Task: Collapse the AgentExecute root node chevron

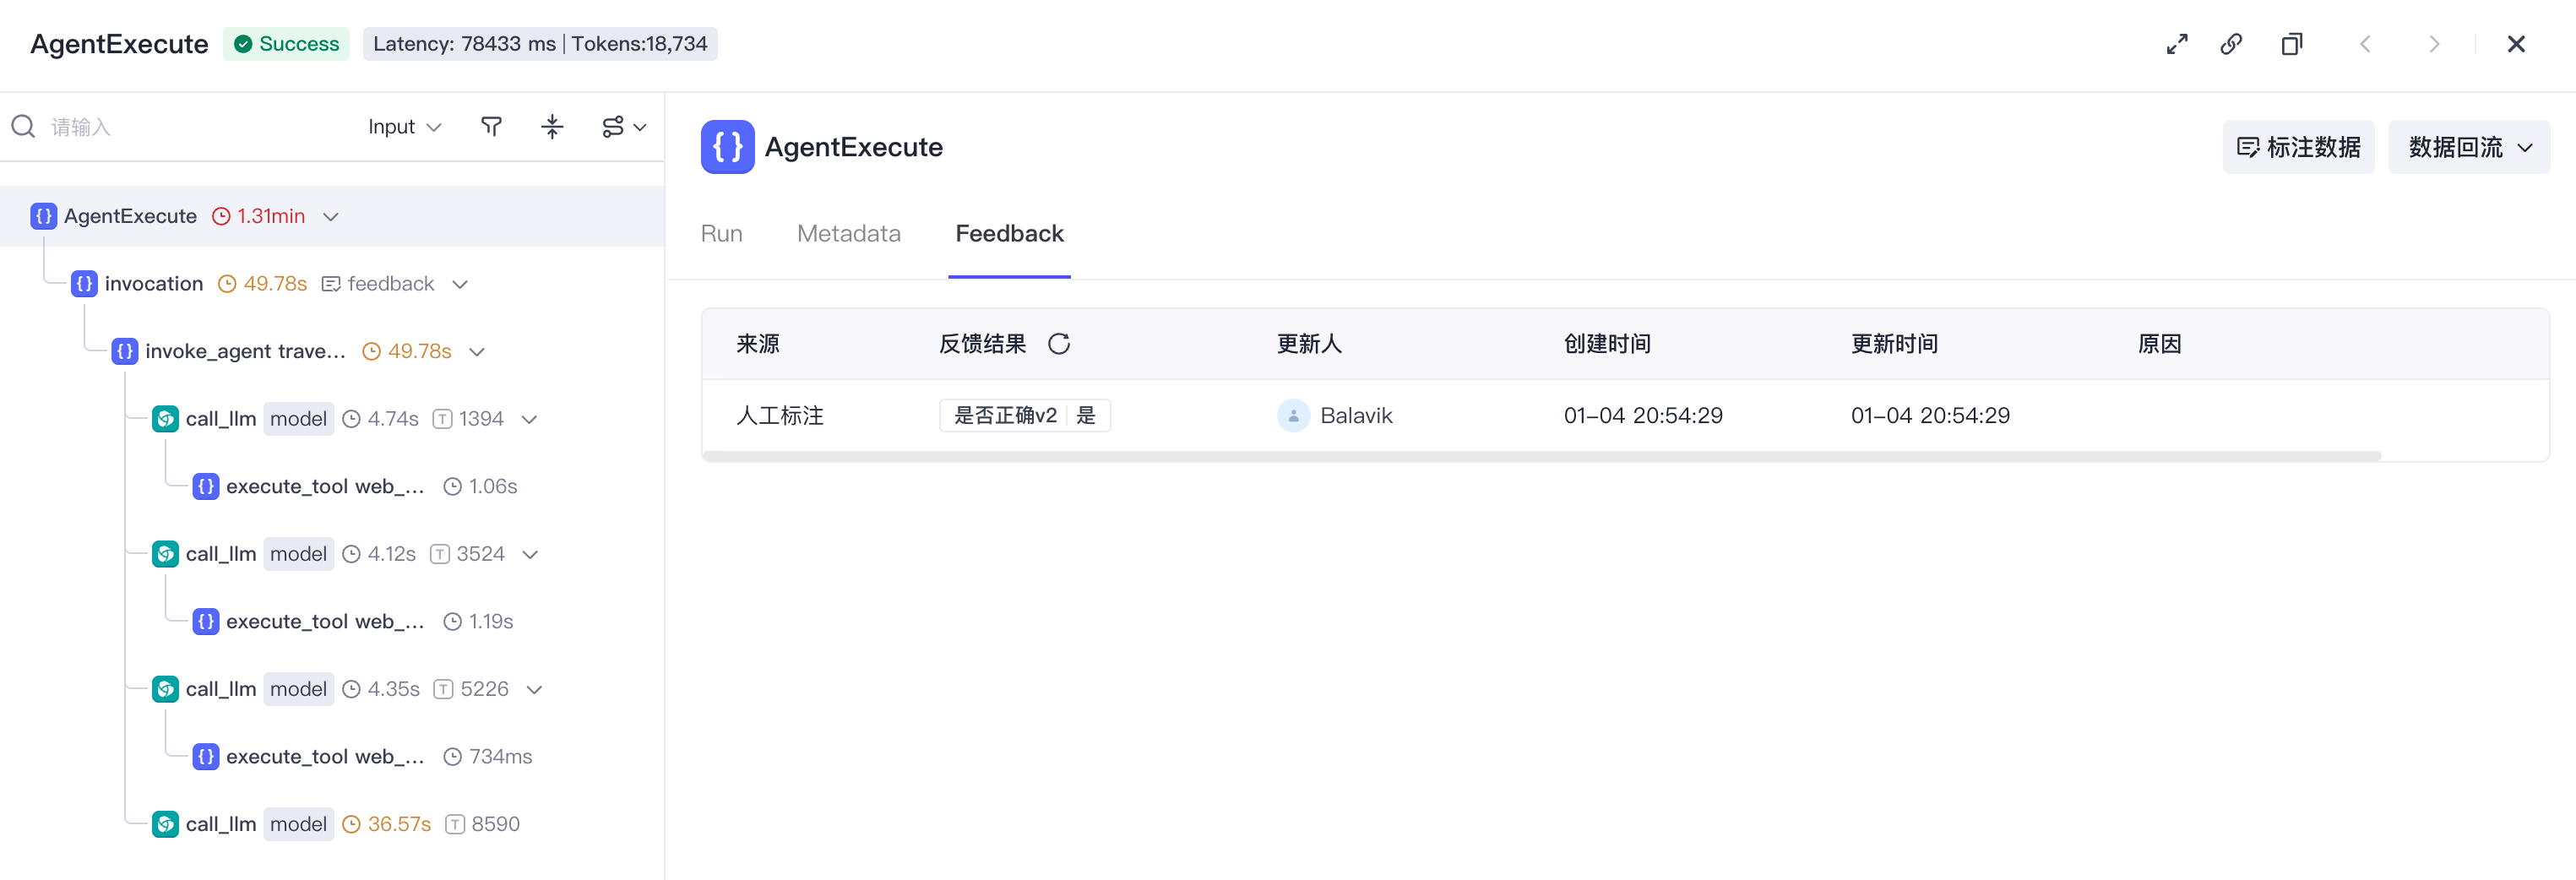Action: pos(331,217)
